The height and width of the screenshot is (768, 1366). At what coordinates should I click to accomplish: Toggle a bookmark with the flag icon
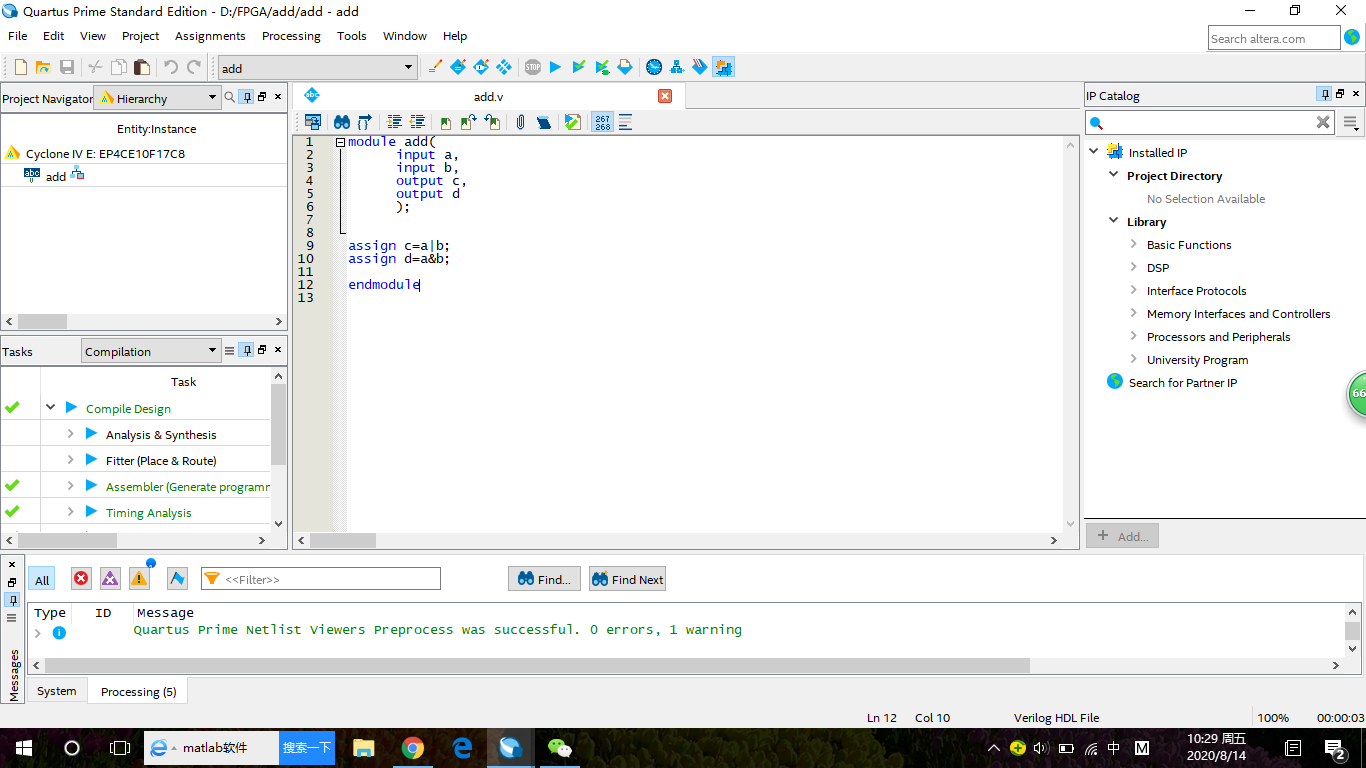445,121
